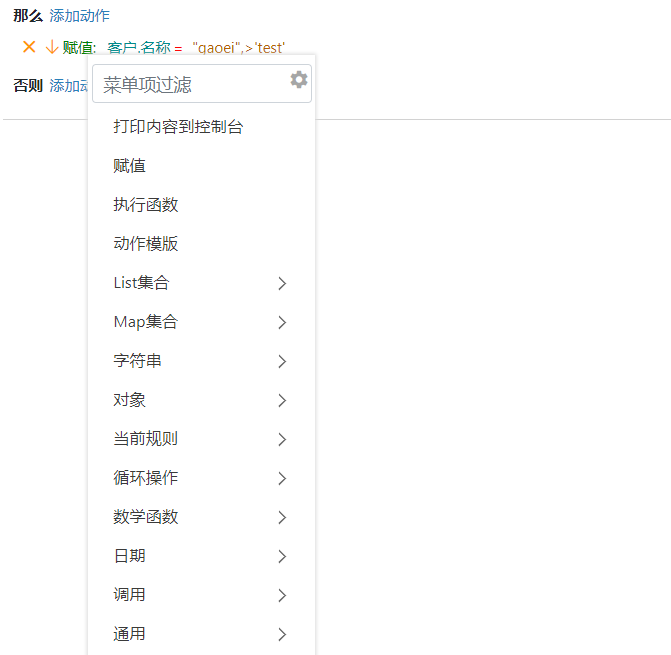The width and height of the screenshot is (671, 655).
Task: Delete the action with the orange X icon
Action: coord(29,47)
